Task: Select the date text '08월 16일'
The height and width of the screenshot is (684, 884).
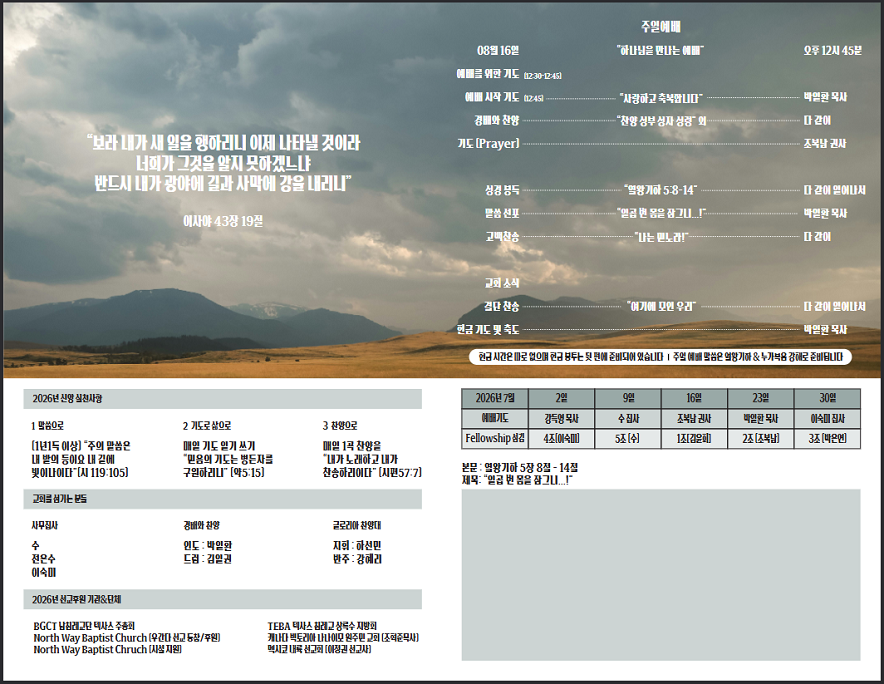Action: click(x=498, y=51)
